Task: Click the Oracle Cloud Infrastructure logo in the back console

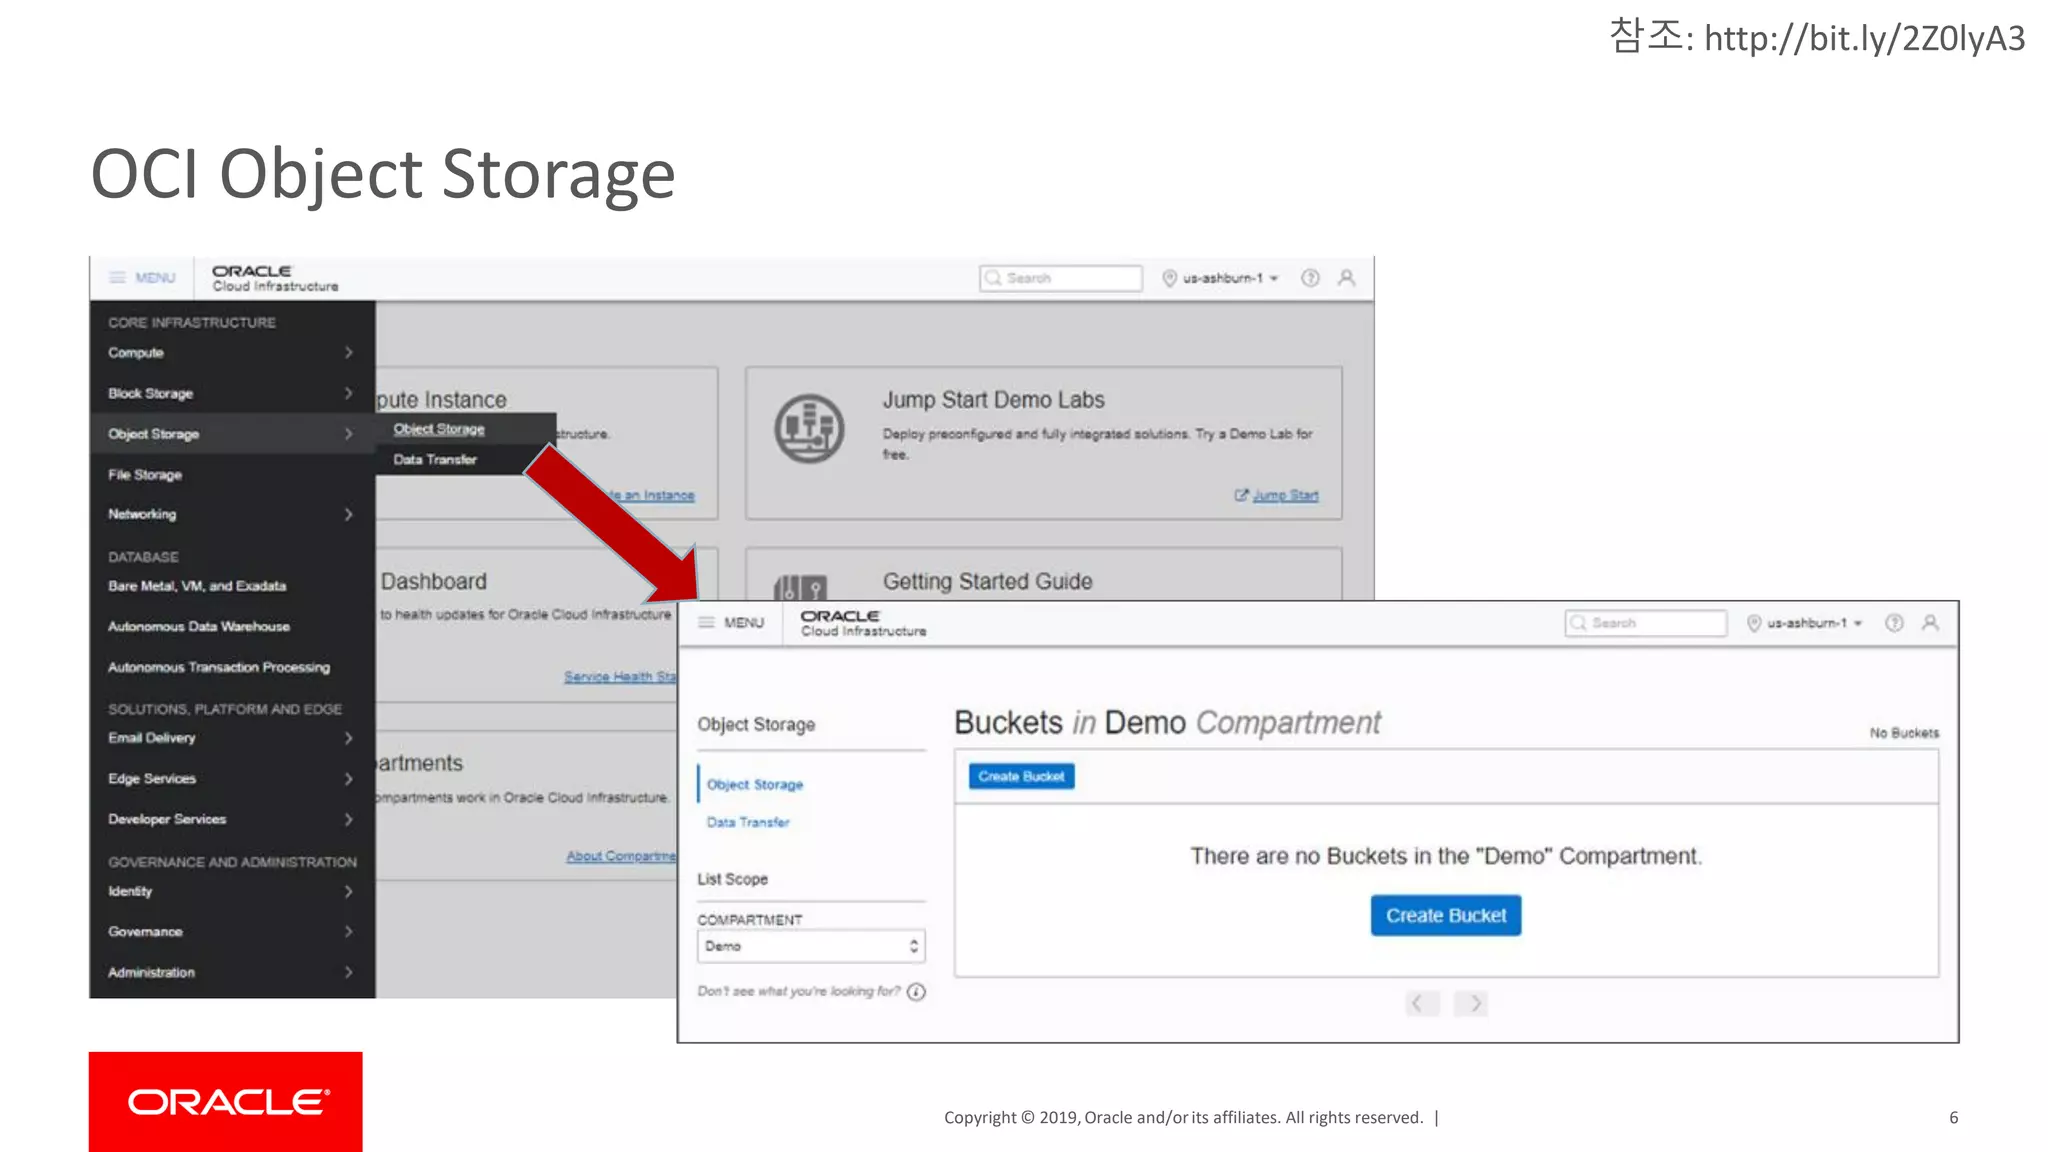Action: click(275, 278)
